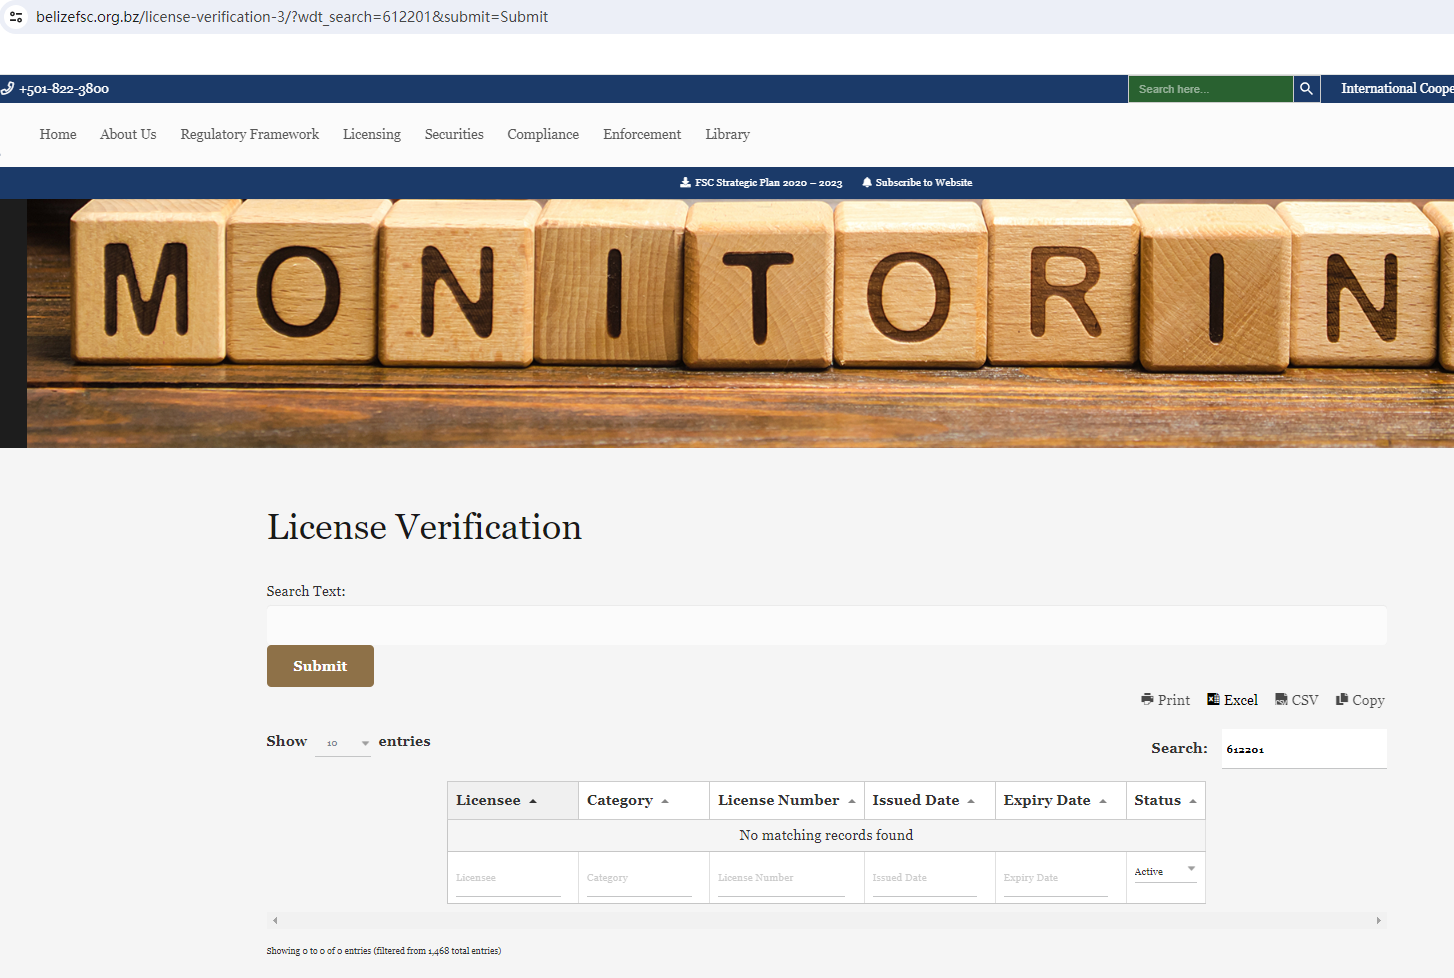1454x978 pixels.
Task: Sort table by Status column
Action: [x=1166, y=801]
